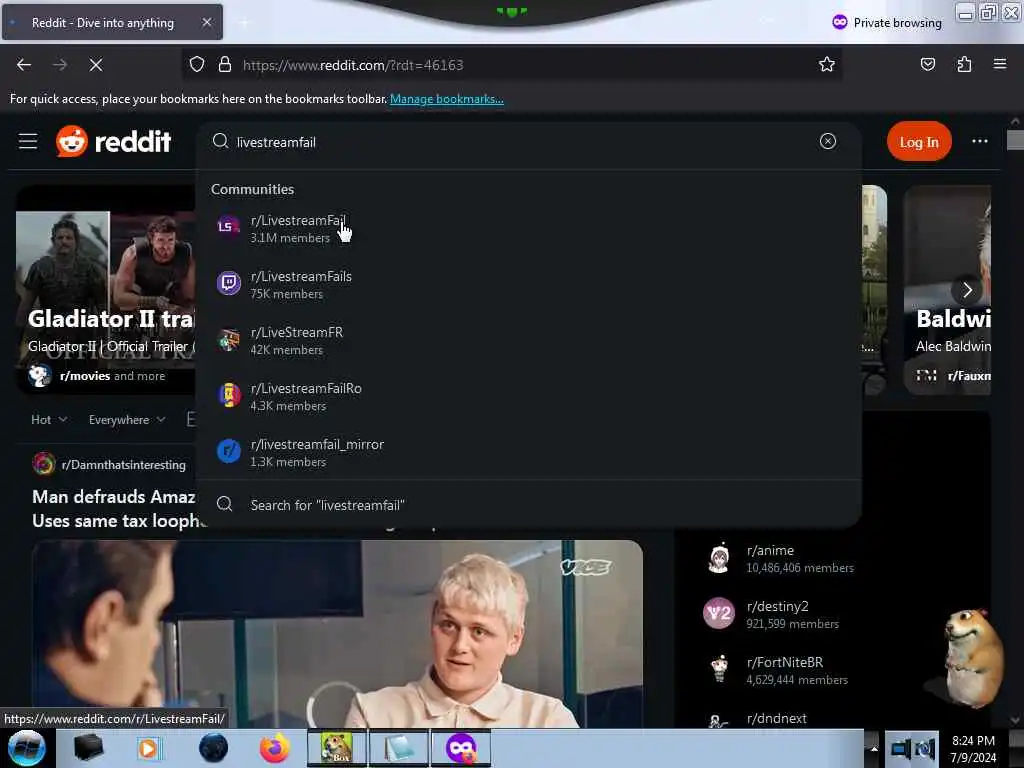Image resolution: width=1024 pixels, height=768 pixels.
Task: Go back using the browser back arrow
Action: (24, 65)
